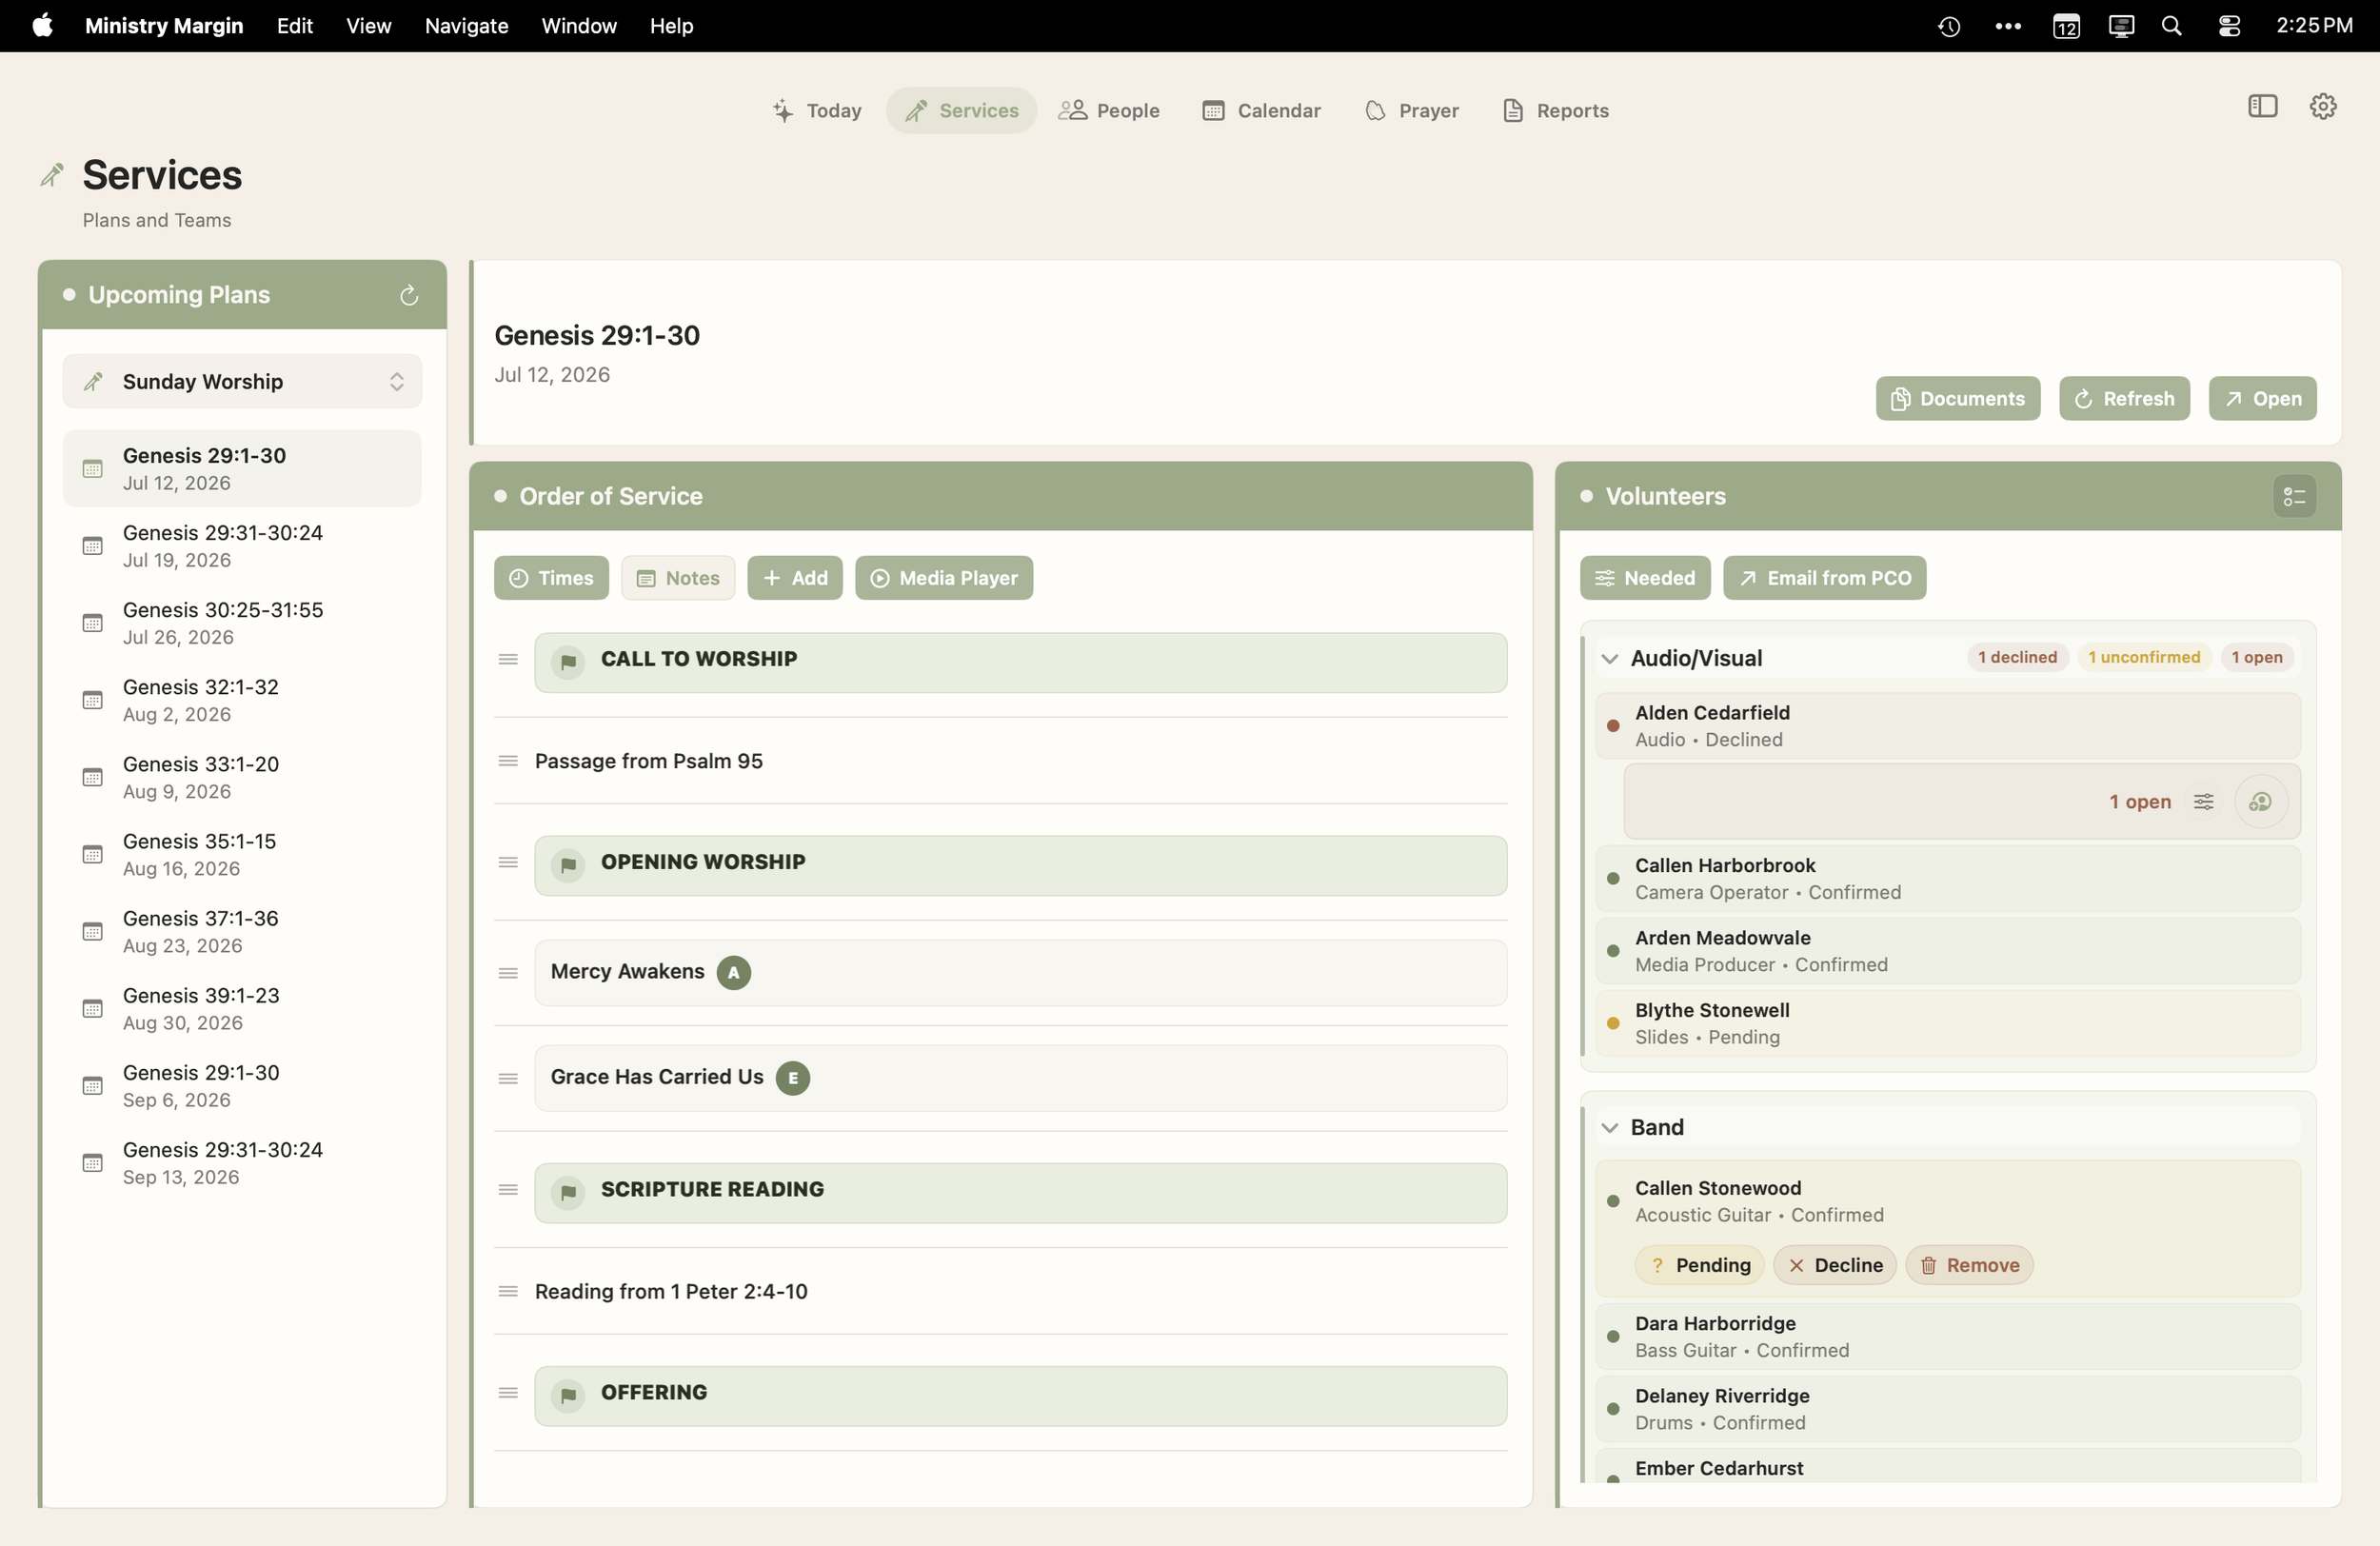Launch the Media Player button
This screenshot has height=1546, width=2380.
pyautogui.click(x=943, y=578)
